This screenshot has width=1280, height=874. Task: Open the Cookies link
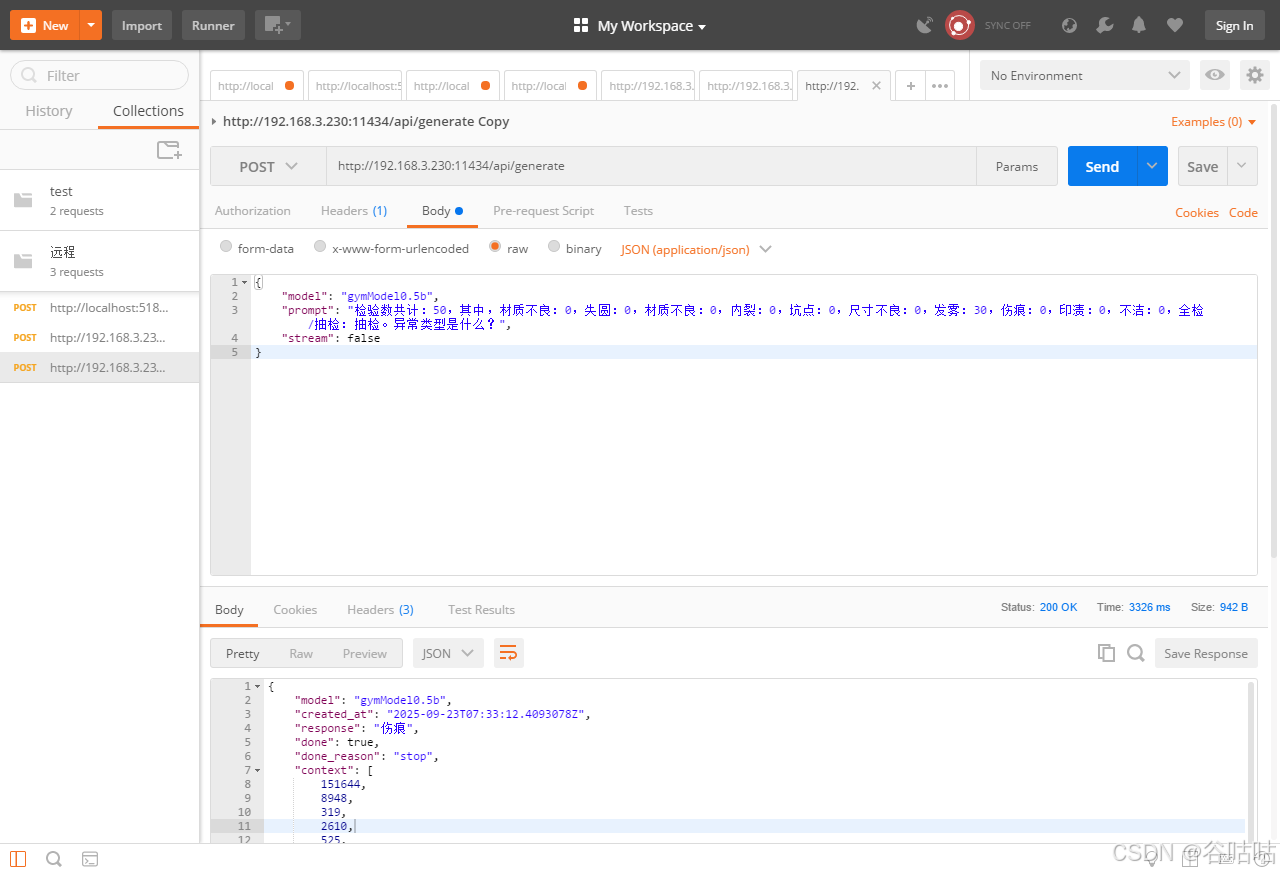tap(1197, 213)
